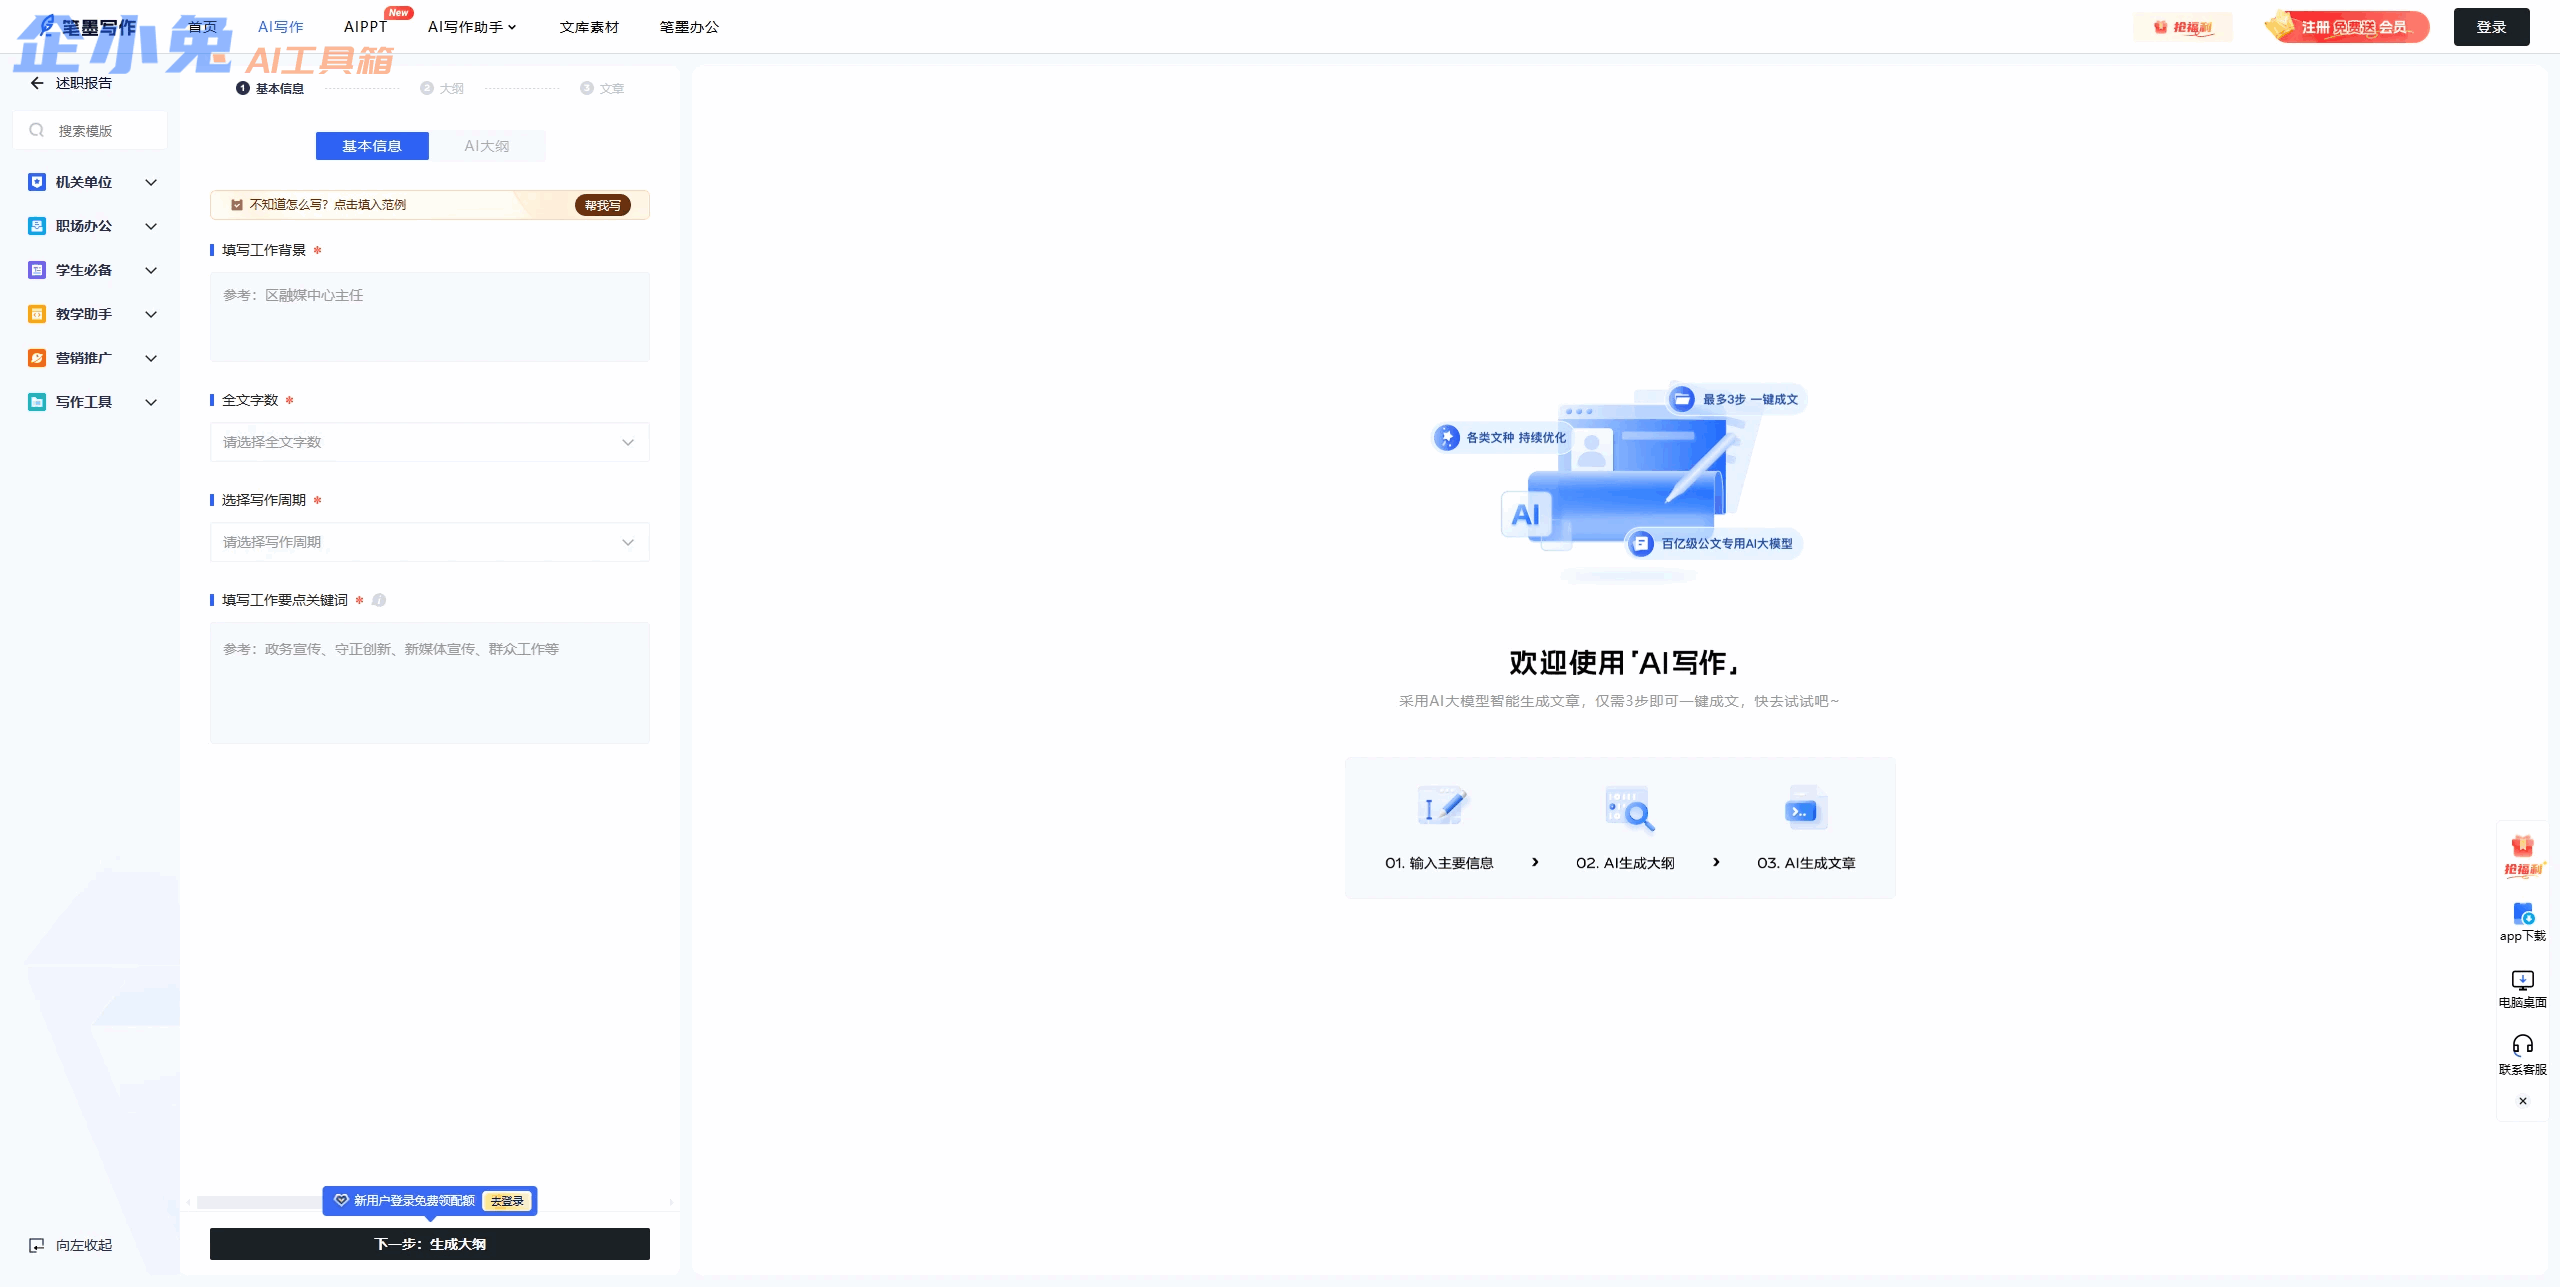Close the floating right sidebar with X
The height and width of the screenshot is (1287, 2560).
(2523, 1101)
